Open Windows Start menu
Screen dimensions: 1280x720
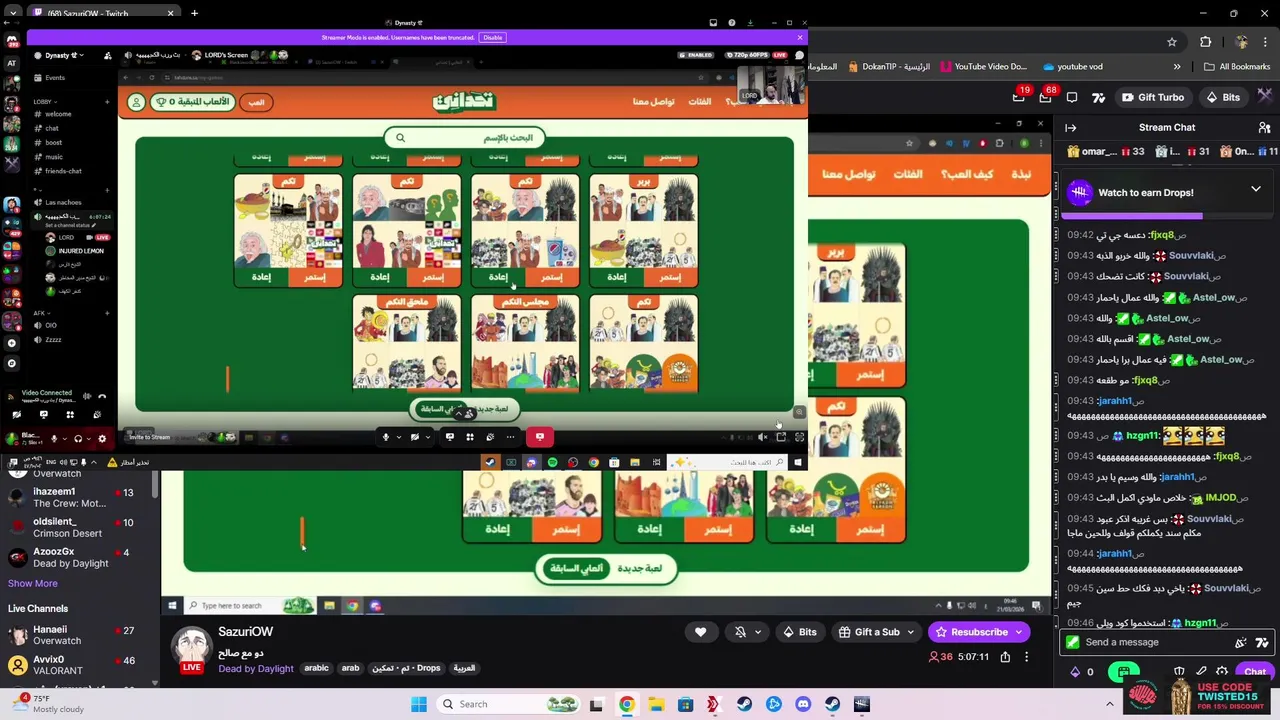[419, 704]
